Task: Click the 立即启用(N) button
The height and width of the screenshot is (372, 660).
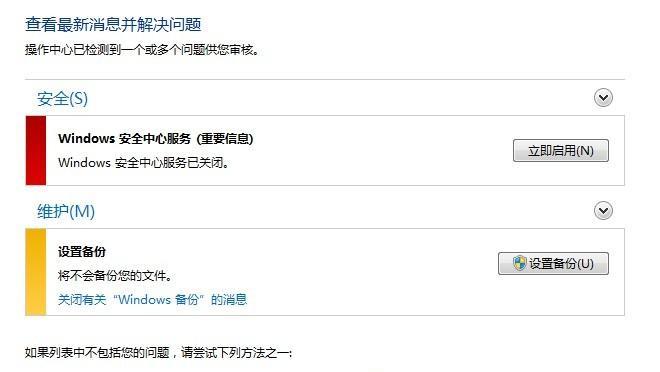Action: click(561, 151)
